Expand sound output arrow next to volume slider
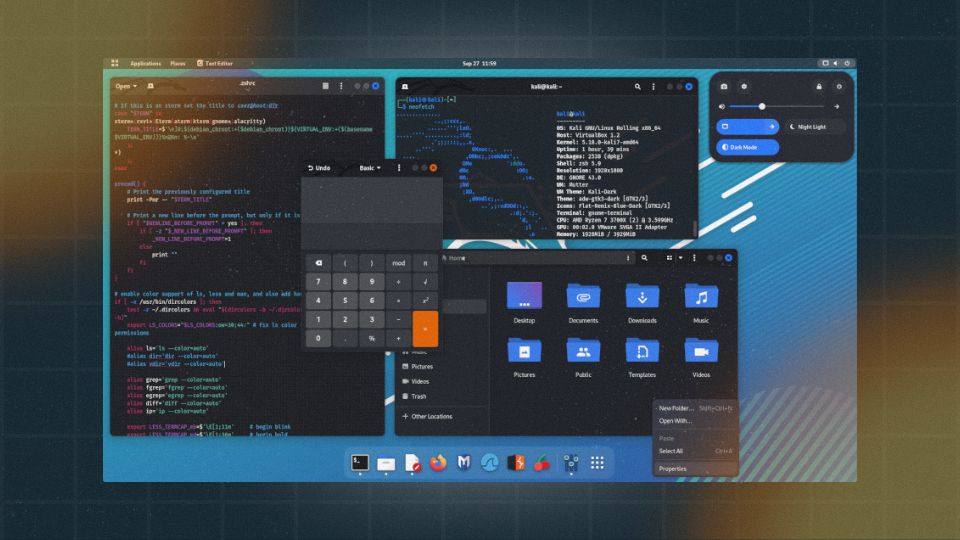 tap(837, 107)
